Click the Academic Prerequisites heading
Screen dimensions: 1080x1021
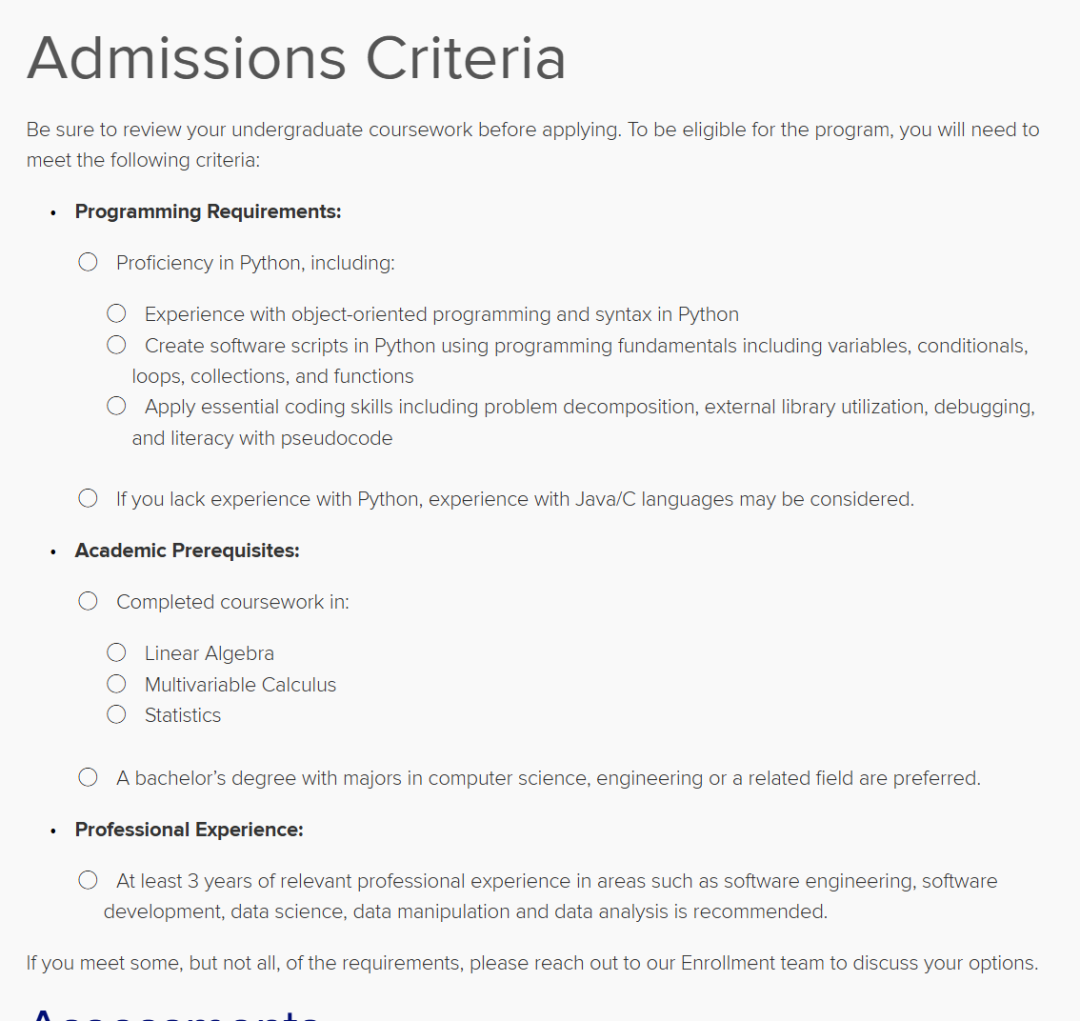click(x=187, y=550)
